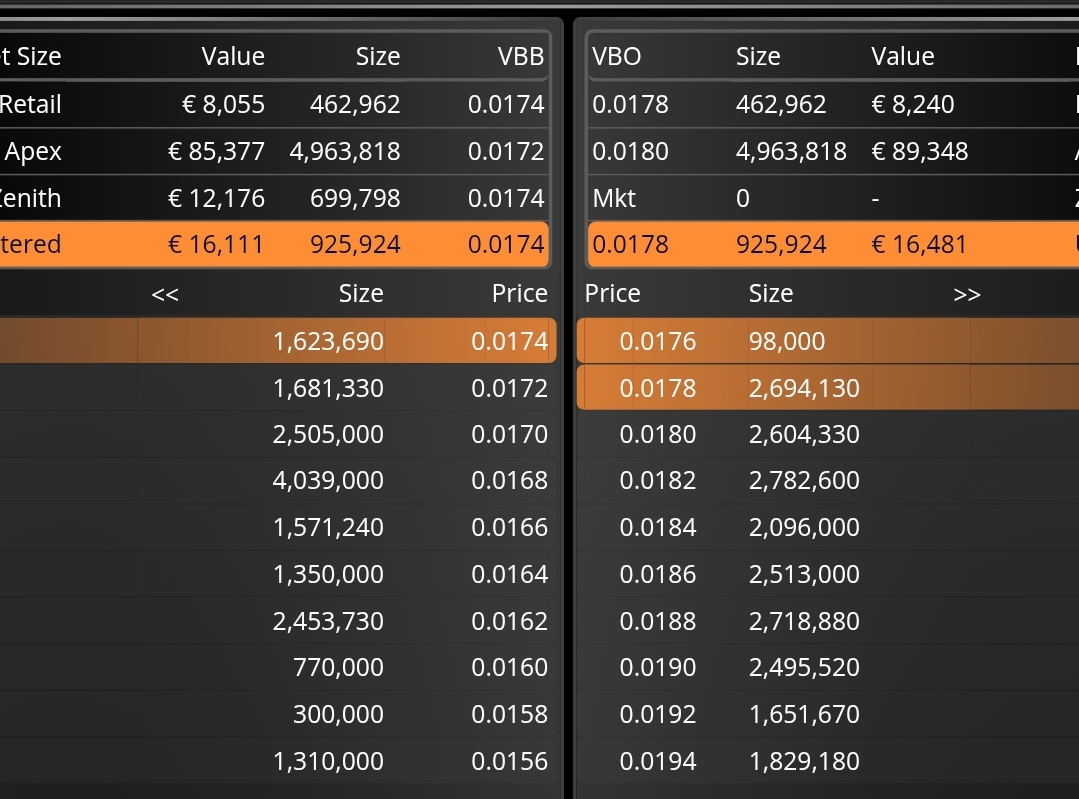1079x799 pixels.
Task: Click the offer Value header in VBO table
Action: point(903,56)
